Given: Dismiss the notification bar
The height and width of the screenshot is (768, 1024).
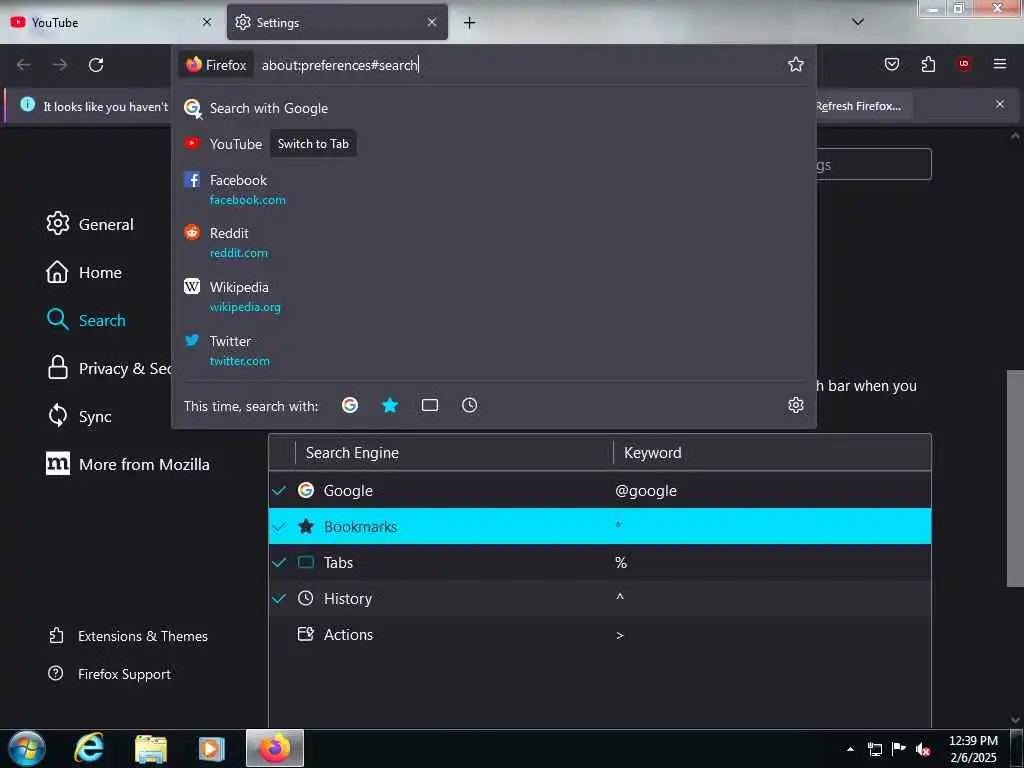Looking at the screenshot, I should tap(1000, 104).
